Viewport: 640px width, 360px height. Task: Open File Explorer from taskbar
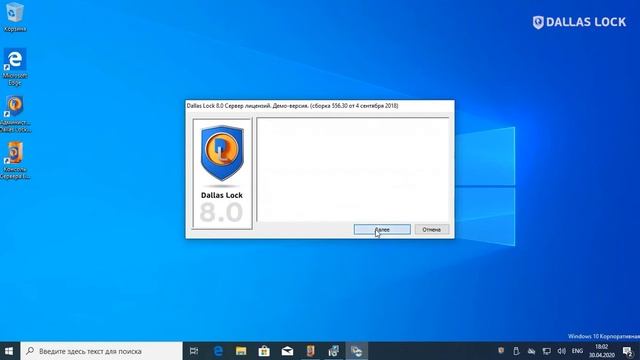(241, 351)
